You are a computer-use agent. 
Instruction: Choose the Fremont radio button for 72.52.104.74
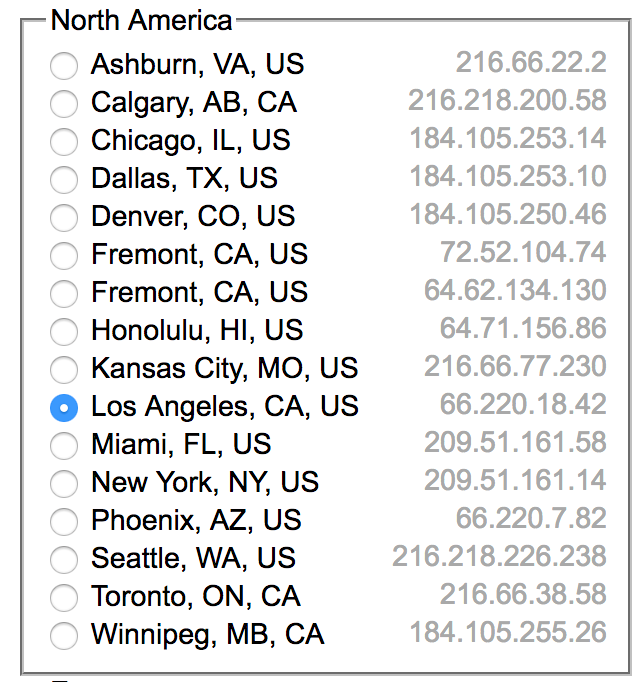(64, 256)
